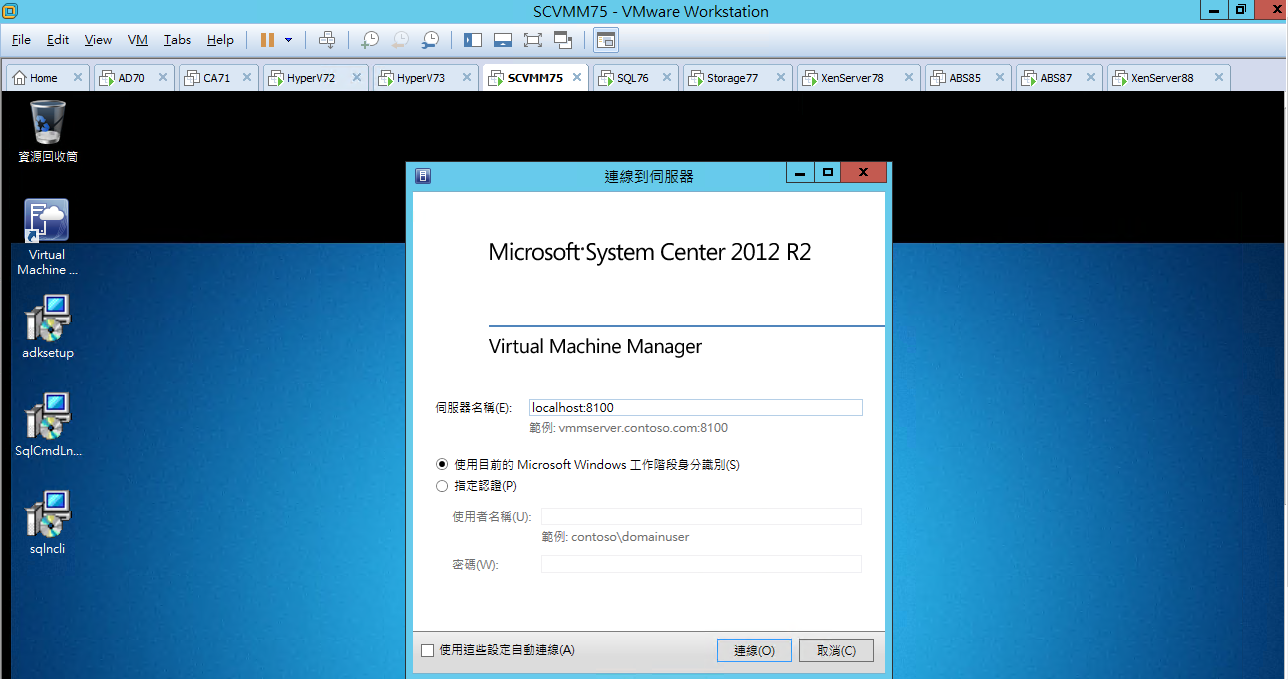Image resolution: width=1288 pixels, height=680 pixels.
Task: Select the specify credentials radio option
Action: [x=477, y=486]
